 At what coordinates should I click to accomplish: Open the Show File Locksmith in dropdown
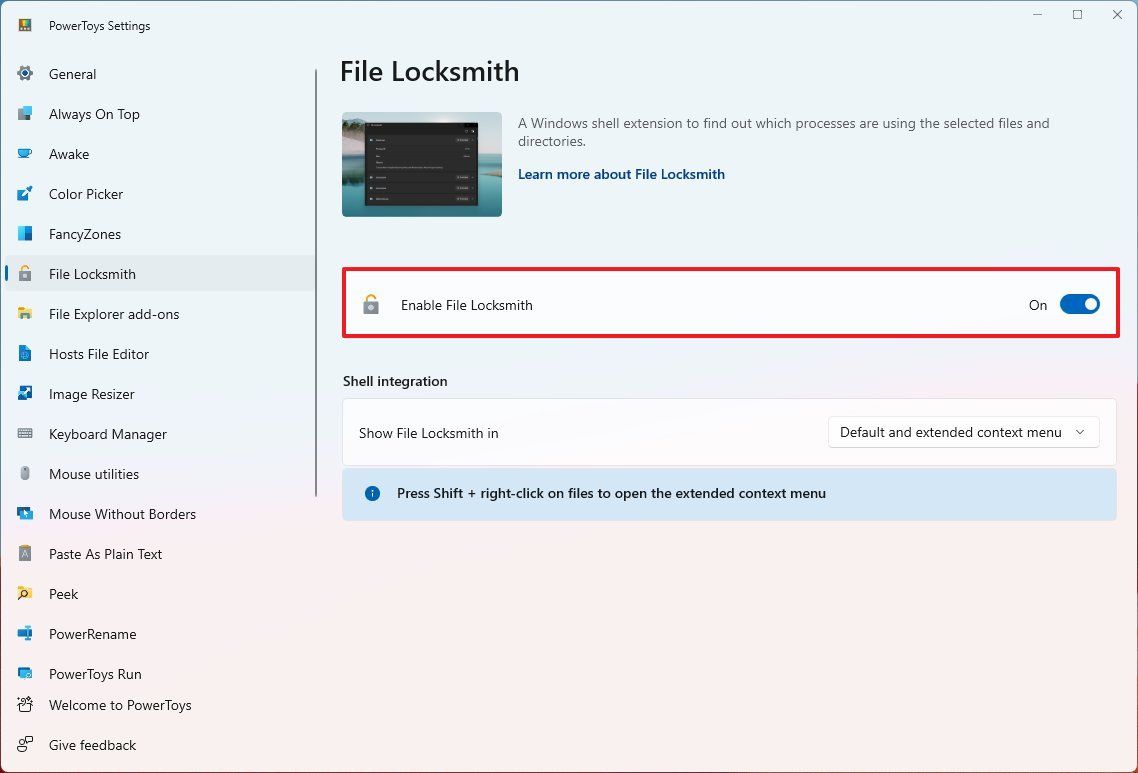(963, 433)
